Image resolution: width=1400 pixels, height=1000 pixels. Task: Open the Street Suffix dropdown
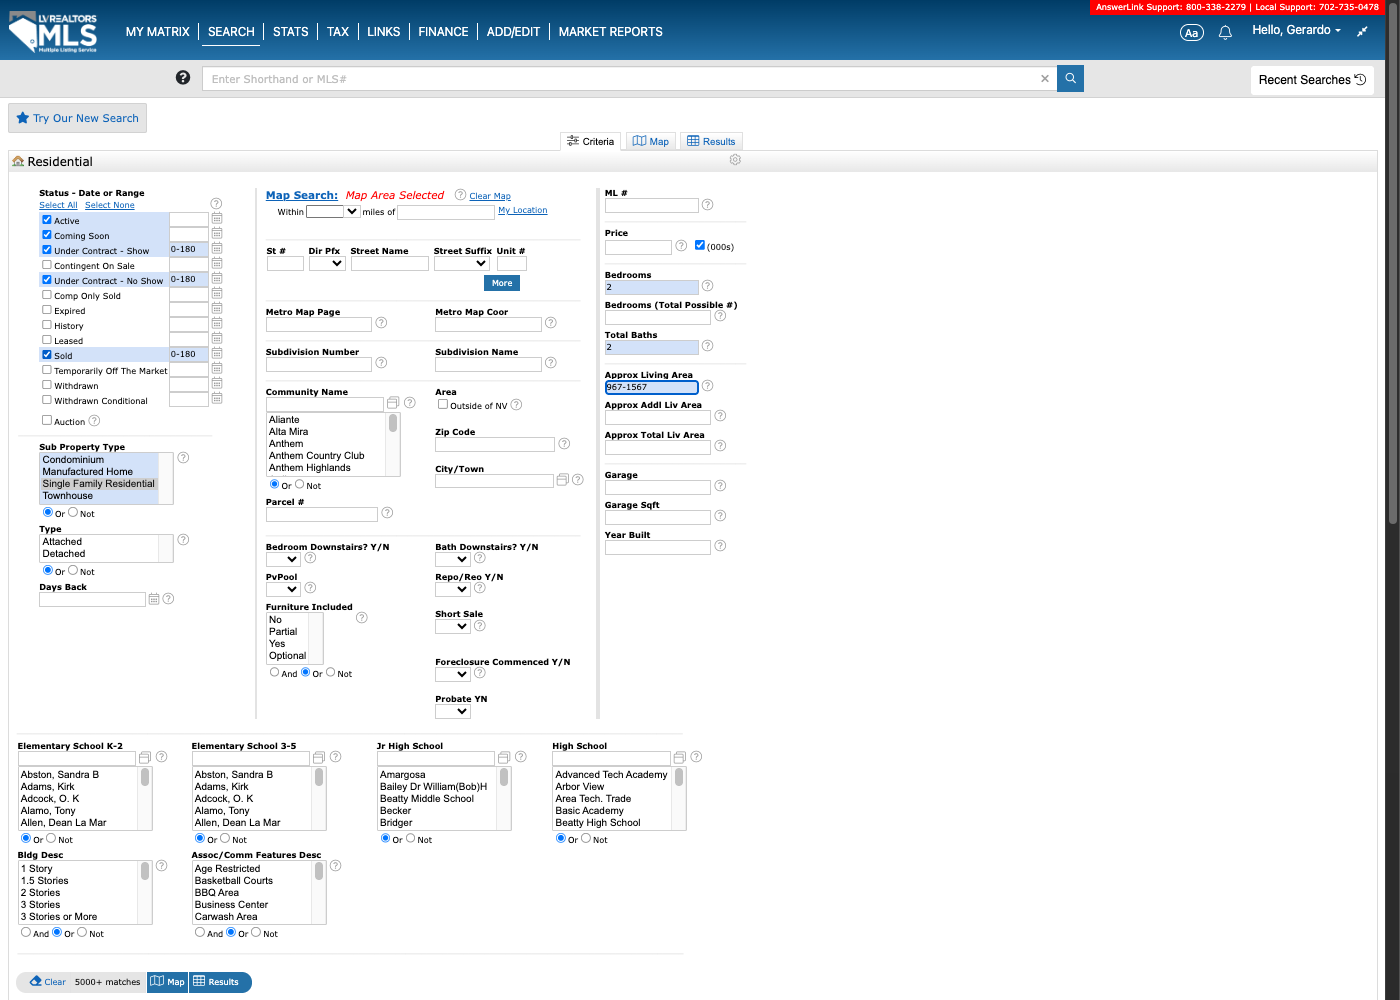pyautogui.click(x=462, y=263)
